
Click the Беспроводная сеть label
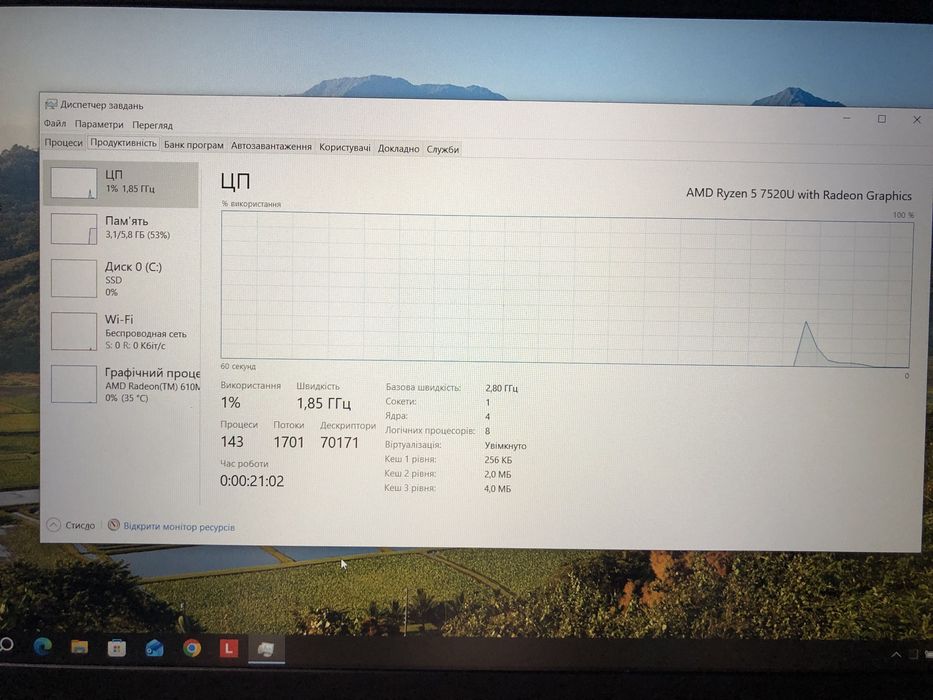coord(146,334)
